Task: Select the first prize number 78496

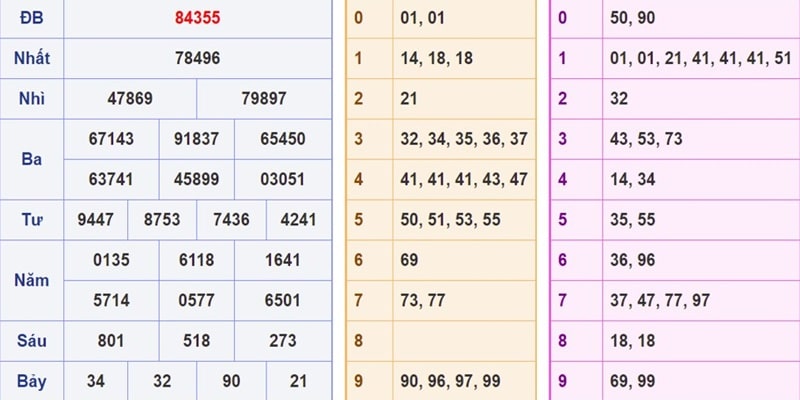Action: tap(197, 58)
